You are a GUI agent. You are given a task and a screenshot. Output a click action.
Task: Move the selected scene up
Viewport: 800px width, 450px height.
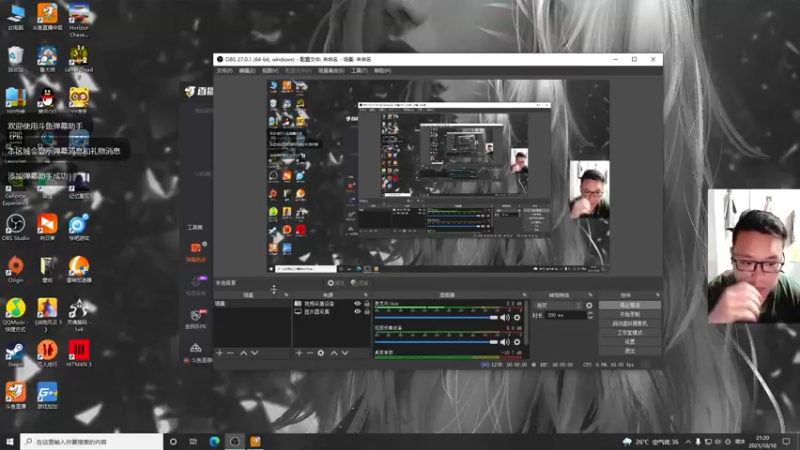click(x=243, y=353)
